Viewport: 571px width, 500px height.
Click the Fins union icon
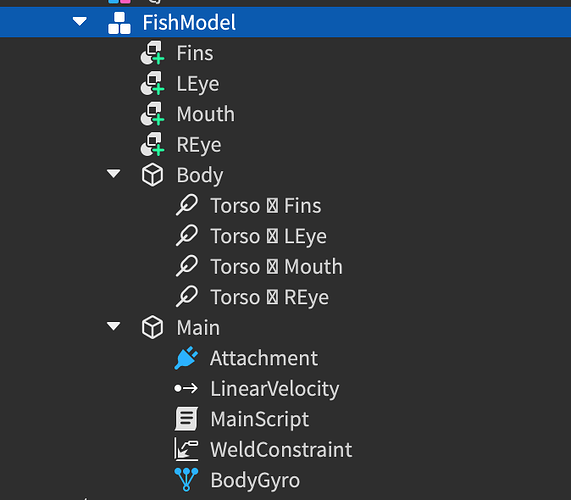(152, 53)
